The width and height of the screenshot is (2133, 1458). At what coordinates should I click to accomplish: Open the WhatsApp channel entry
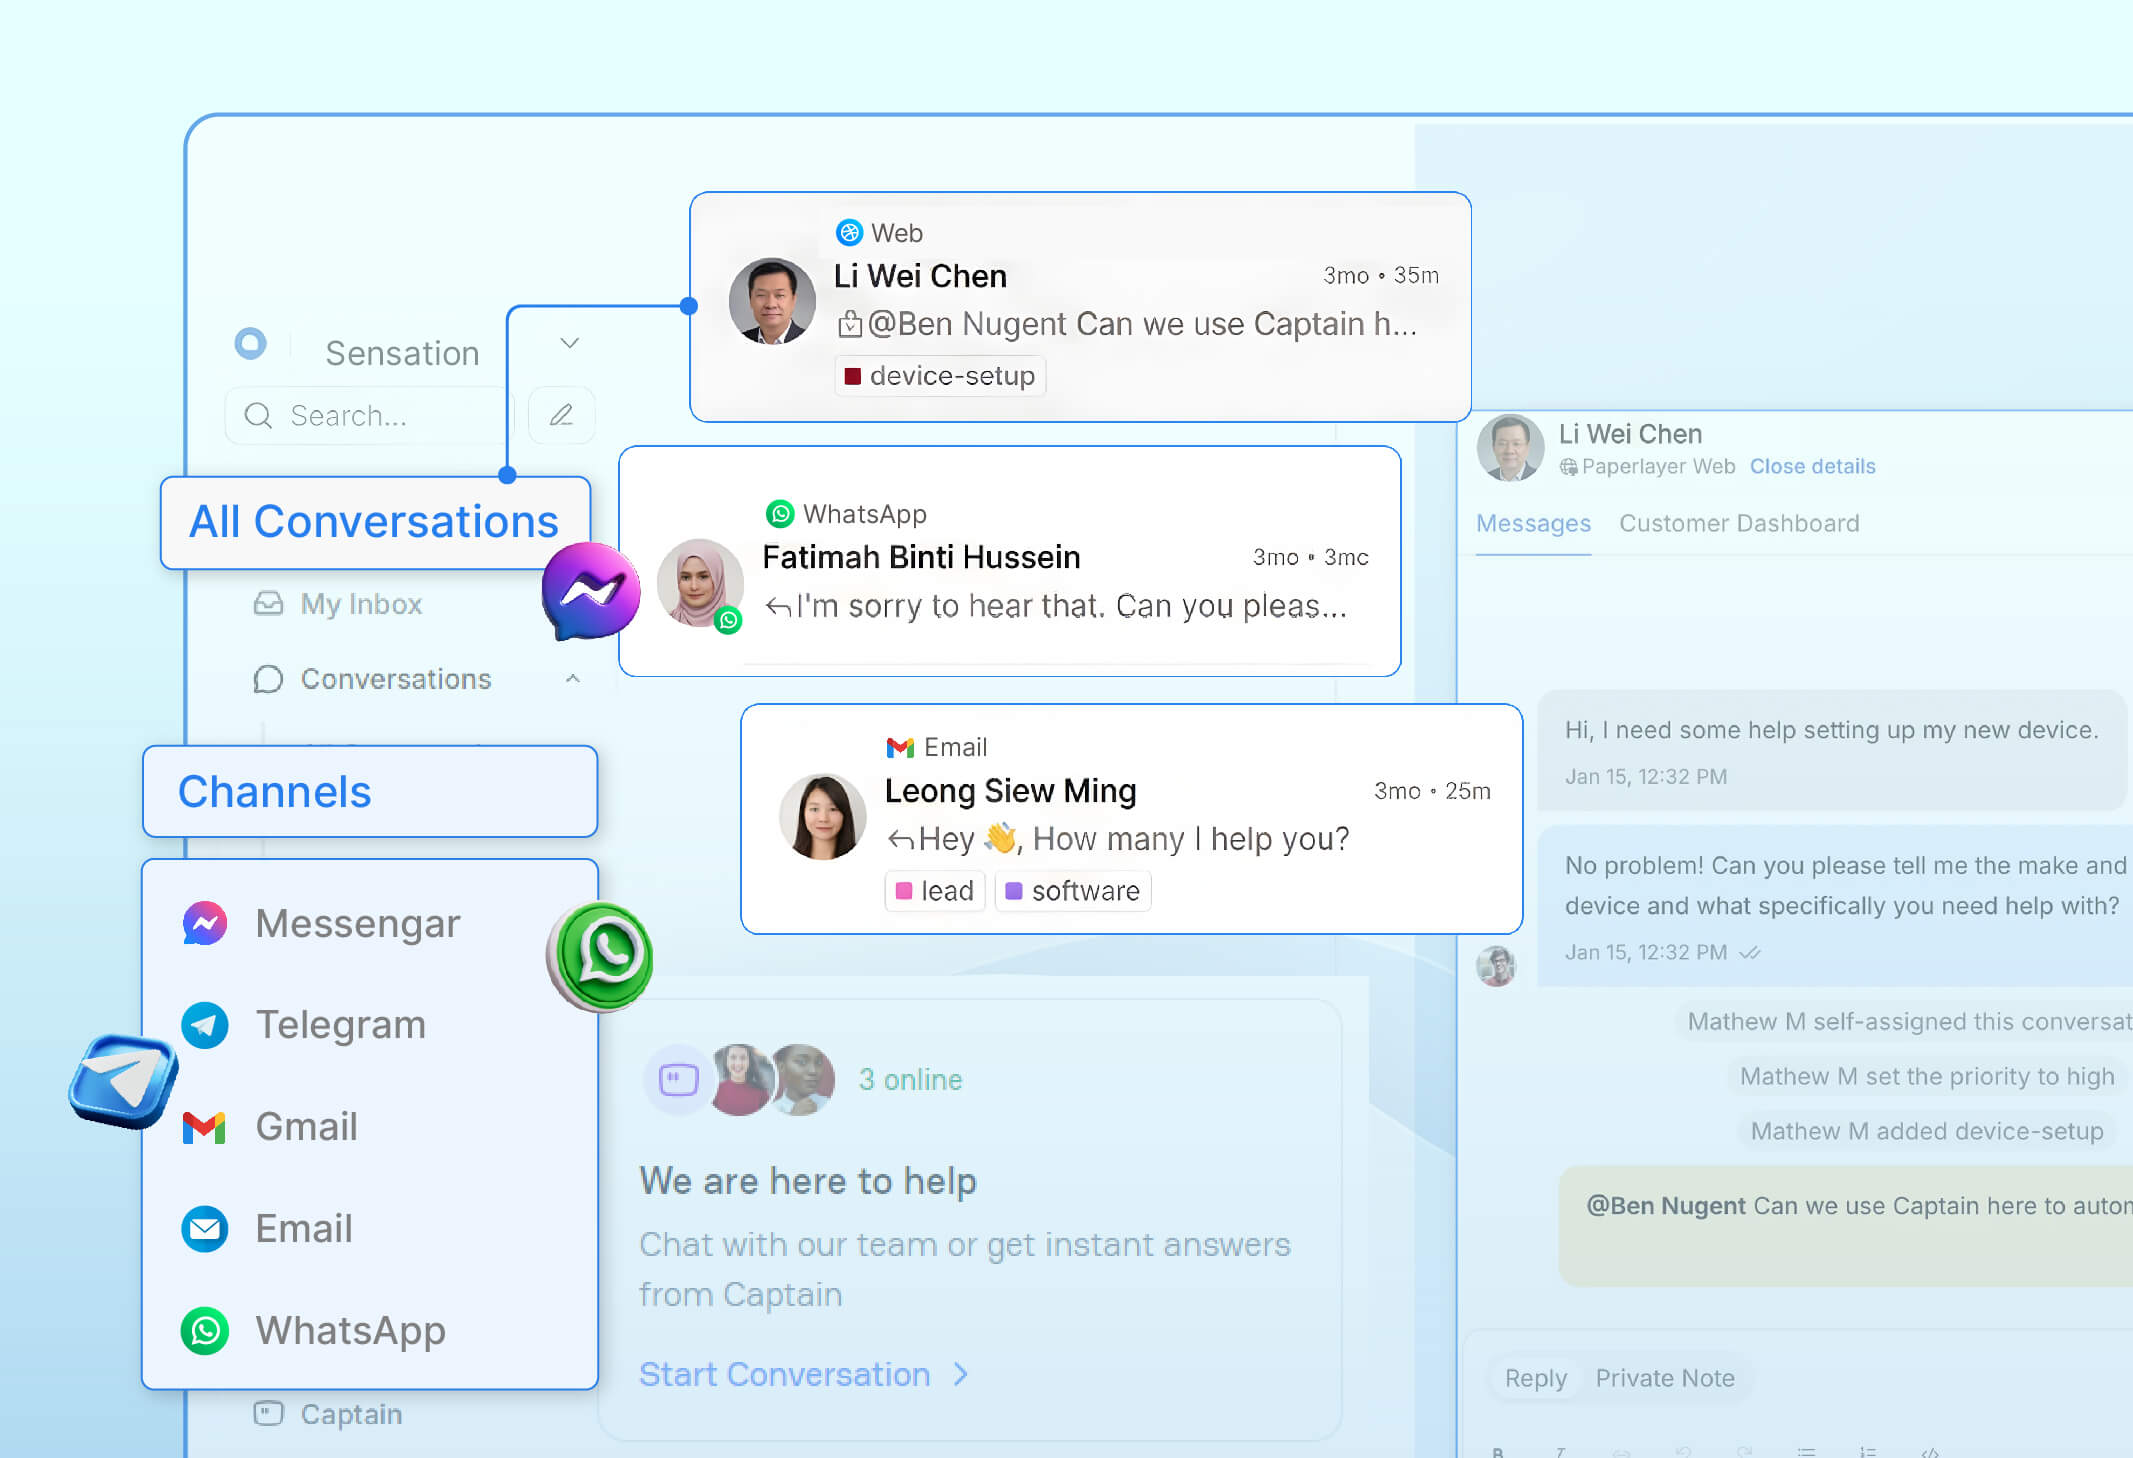click(x=350, y=1331)
